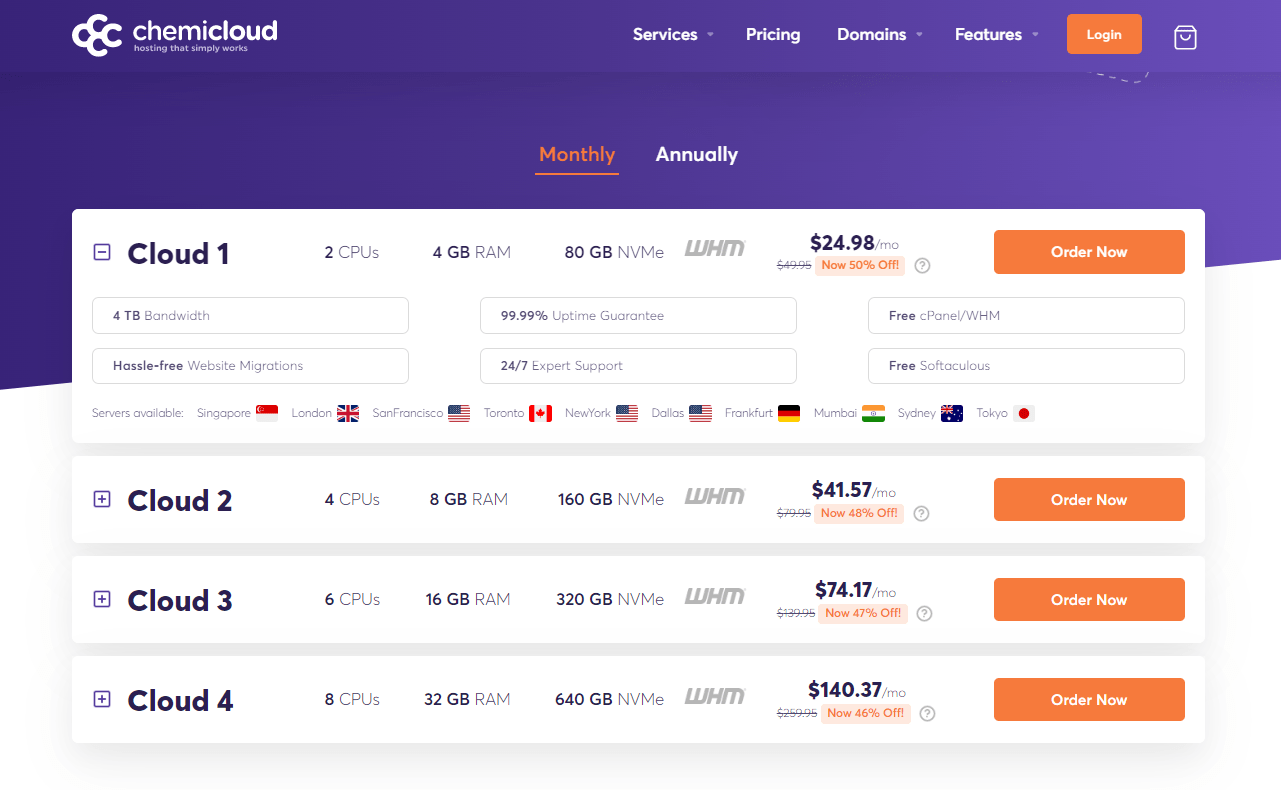Click the Now 50% Off badge
The height and width of the screenshot is (790, 1281).
point(860,266)
